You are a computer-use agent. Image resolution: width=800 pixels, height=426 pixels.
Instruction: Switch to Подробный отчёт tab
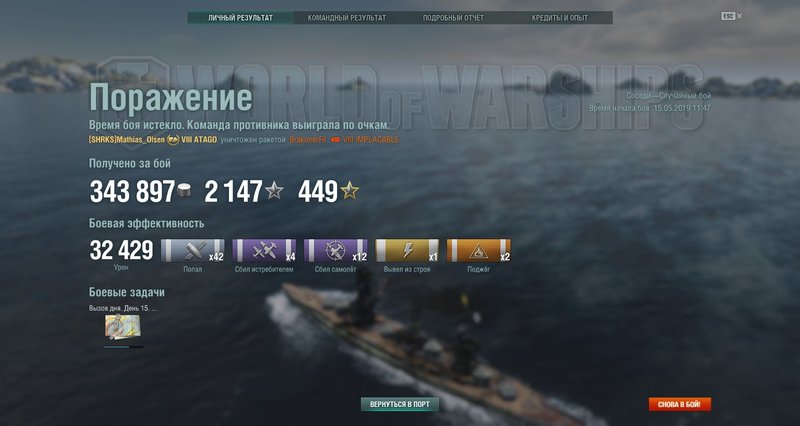coord(453,18)
